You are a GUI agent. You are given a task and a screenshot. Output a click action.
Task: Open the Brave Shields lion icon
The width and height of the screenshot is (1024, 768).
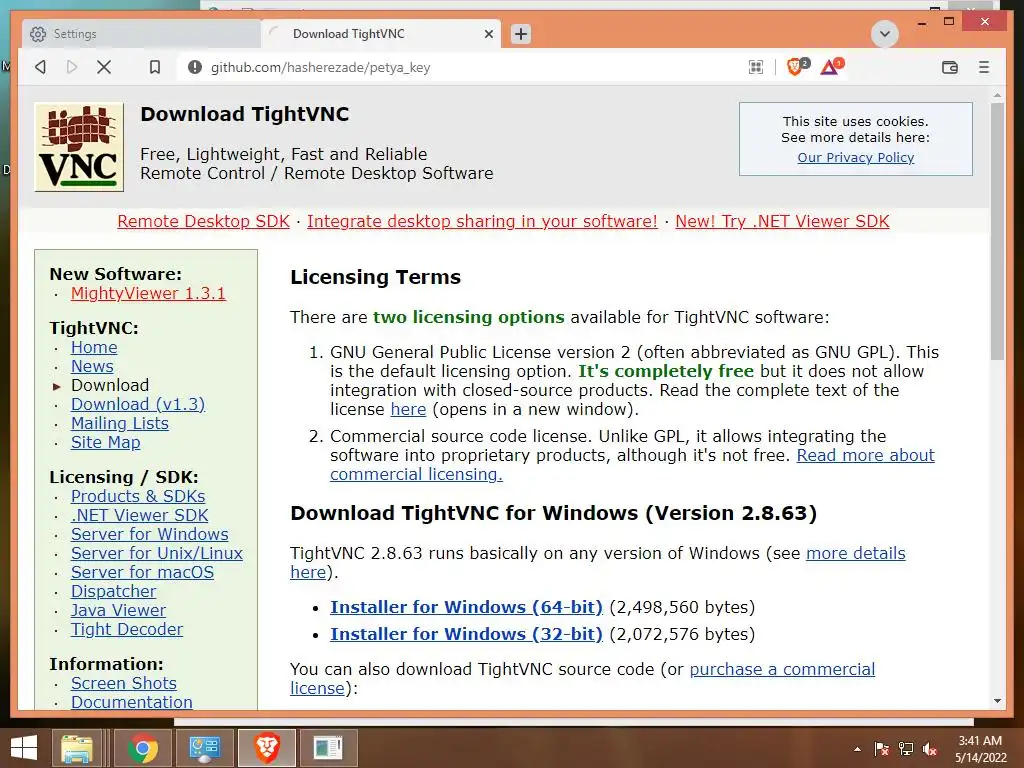click(796, 66)
